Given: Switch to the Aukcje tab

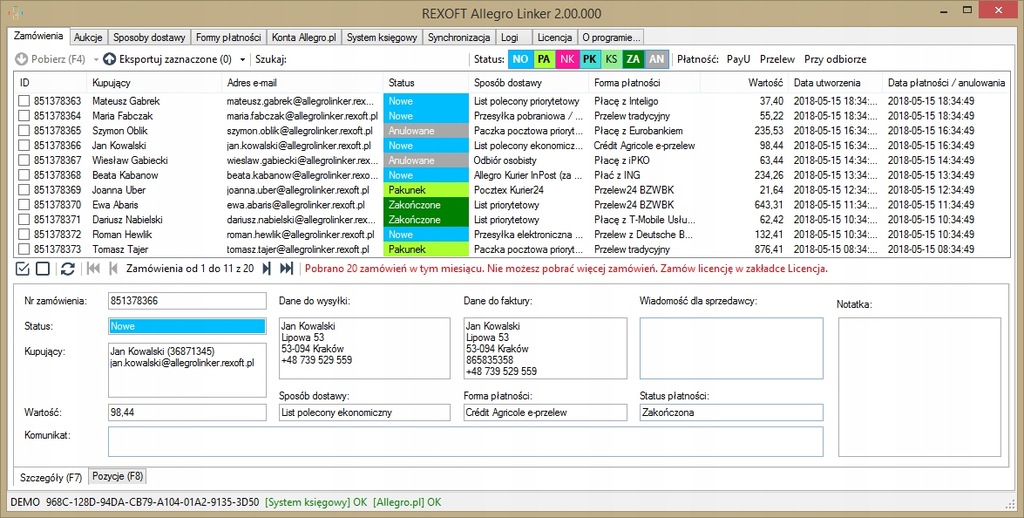Looking at the screenshot, I should (88, 37).
